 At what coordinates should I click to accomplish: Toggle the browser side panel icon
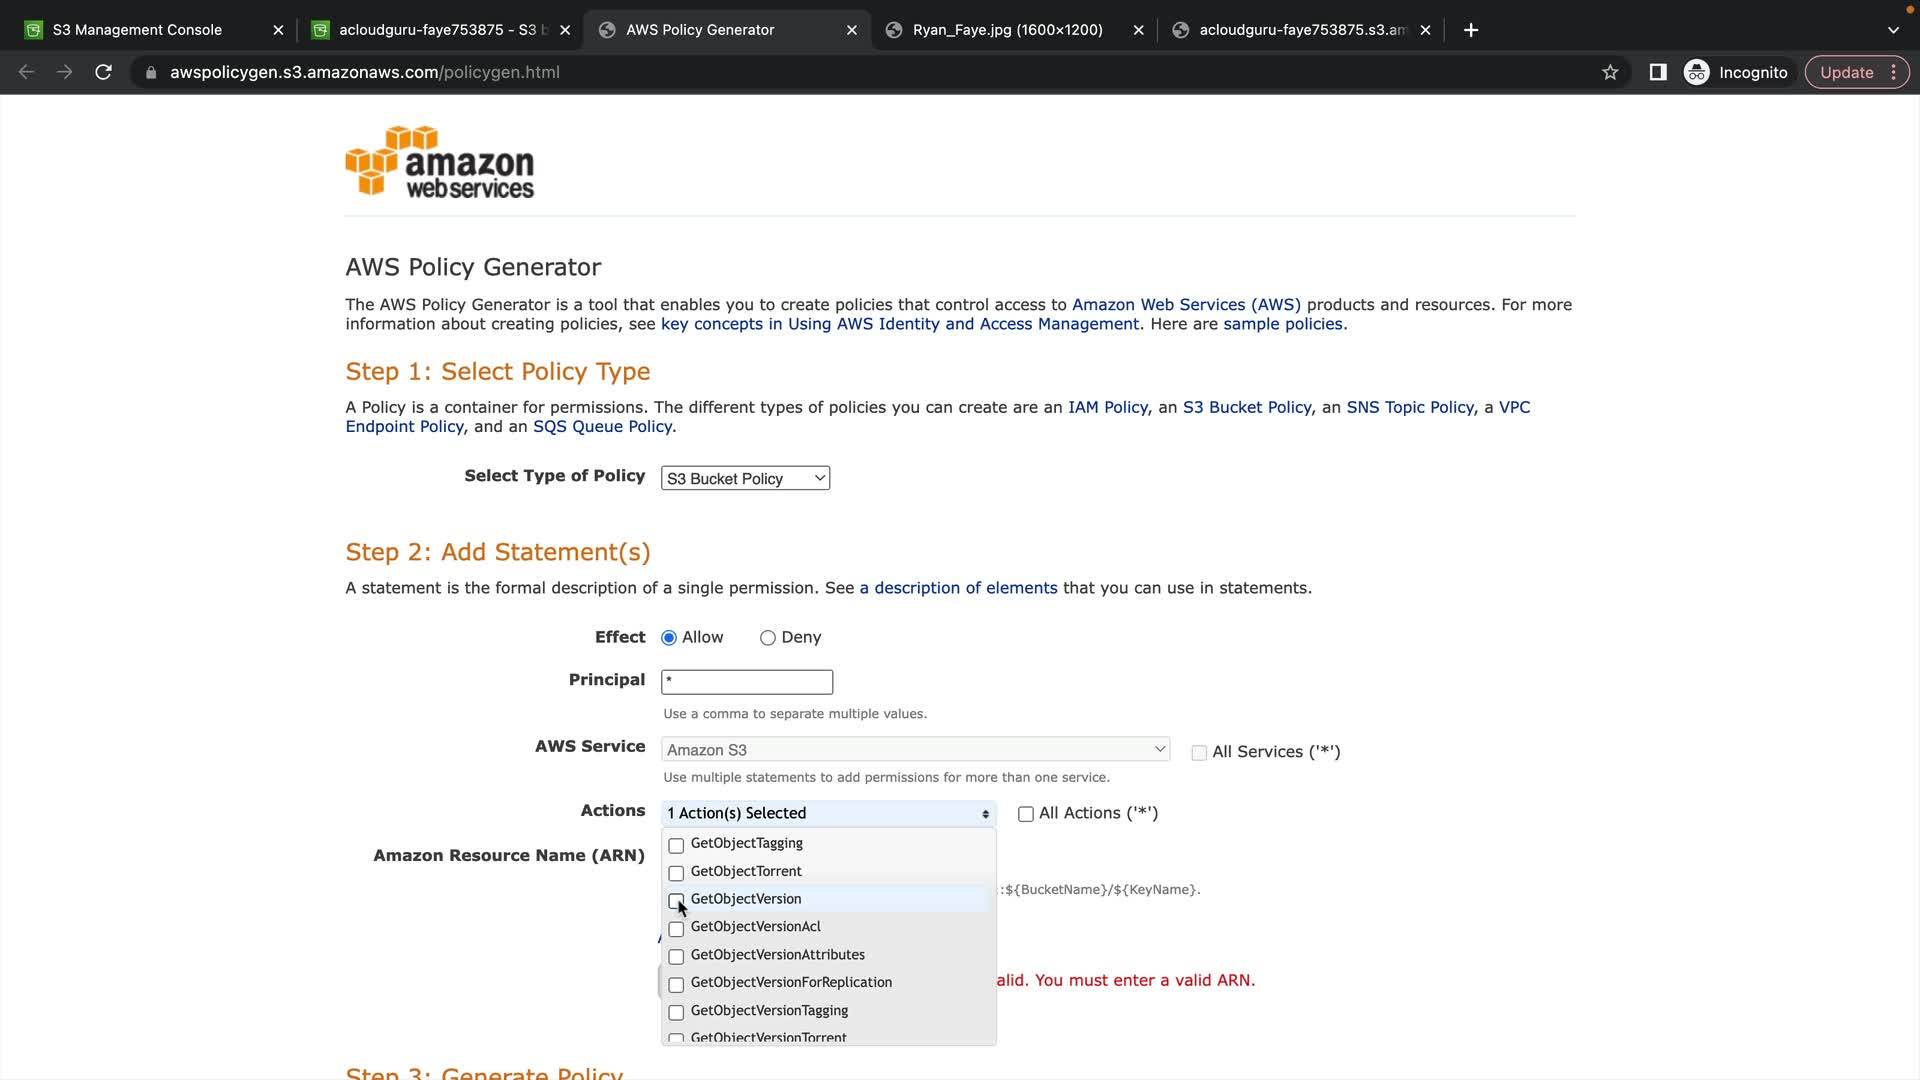coord(1657,72)
